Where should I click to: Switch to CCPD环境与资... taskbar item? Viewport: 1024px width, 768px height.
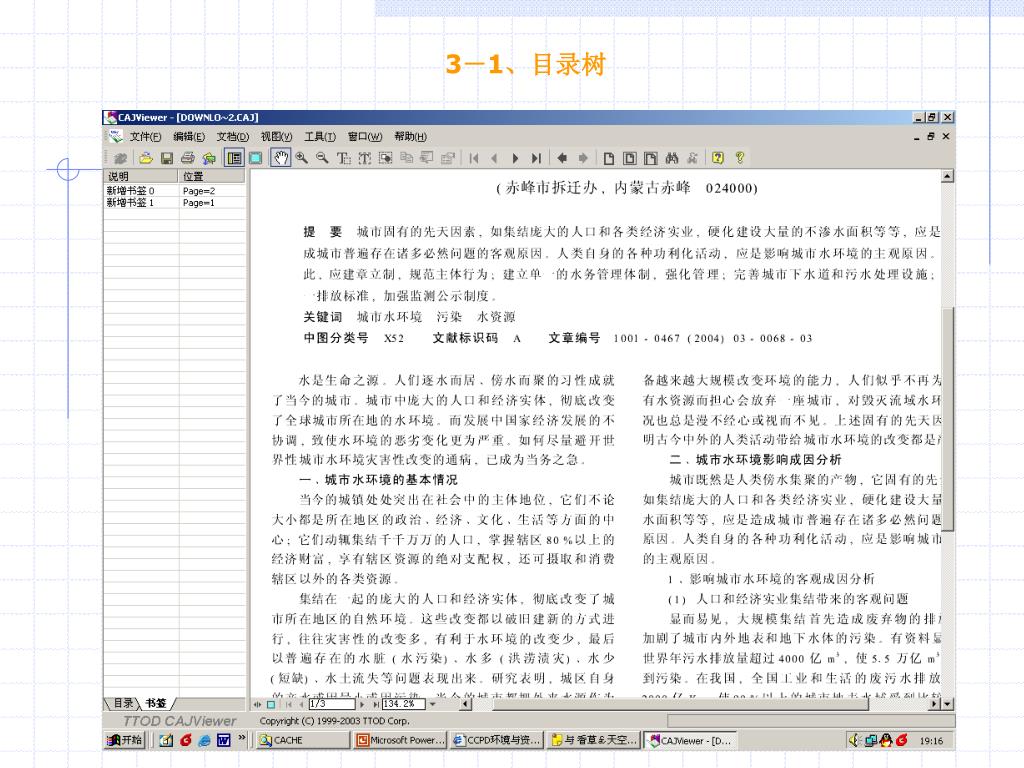[x=497, y=740]
